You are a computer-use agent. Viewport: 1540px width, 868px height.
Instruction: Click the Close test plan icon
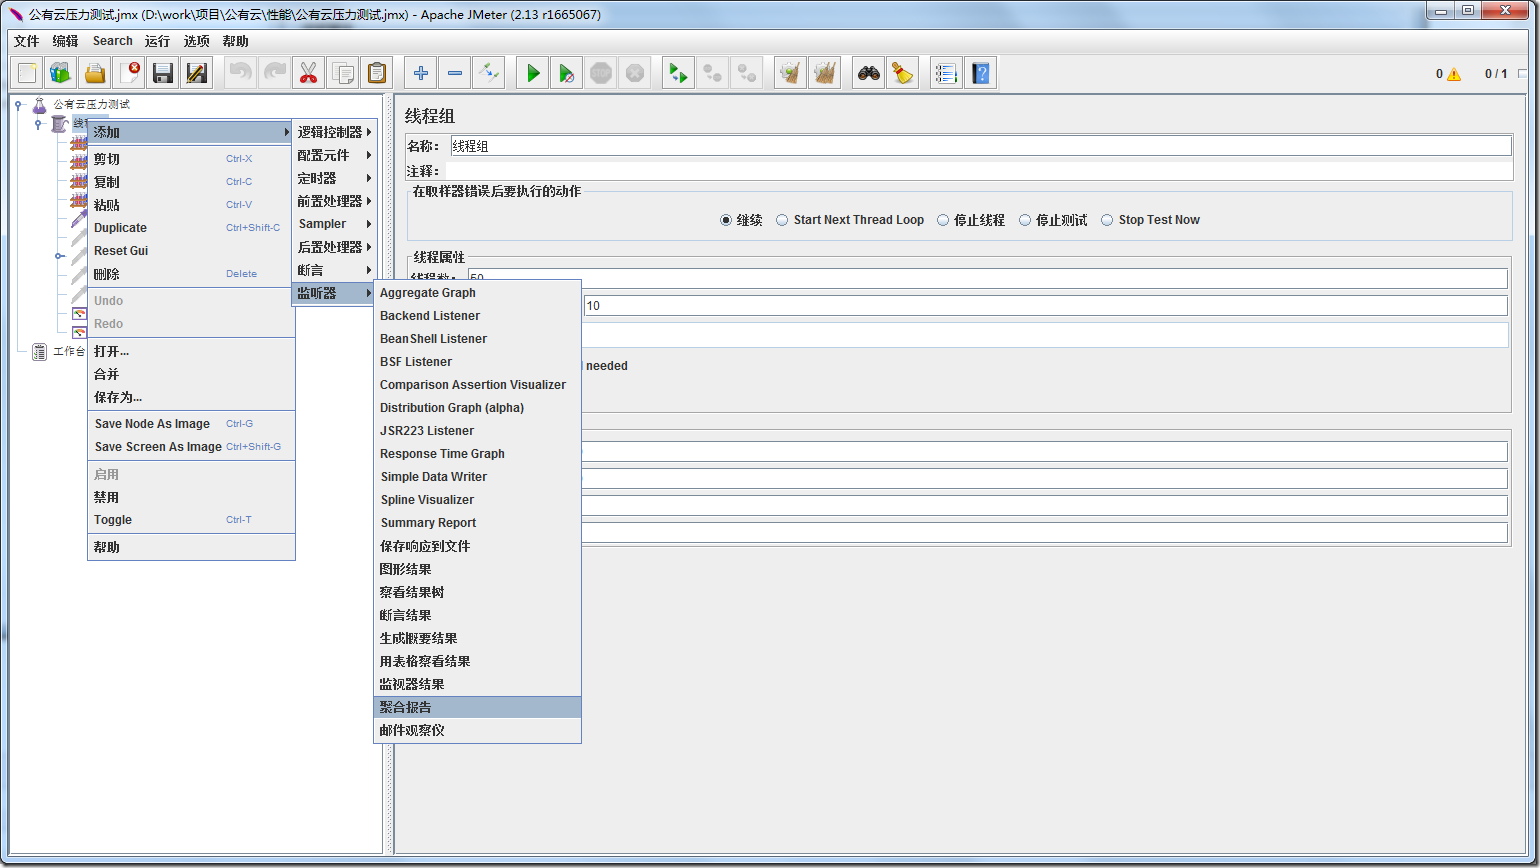(129, 73)
